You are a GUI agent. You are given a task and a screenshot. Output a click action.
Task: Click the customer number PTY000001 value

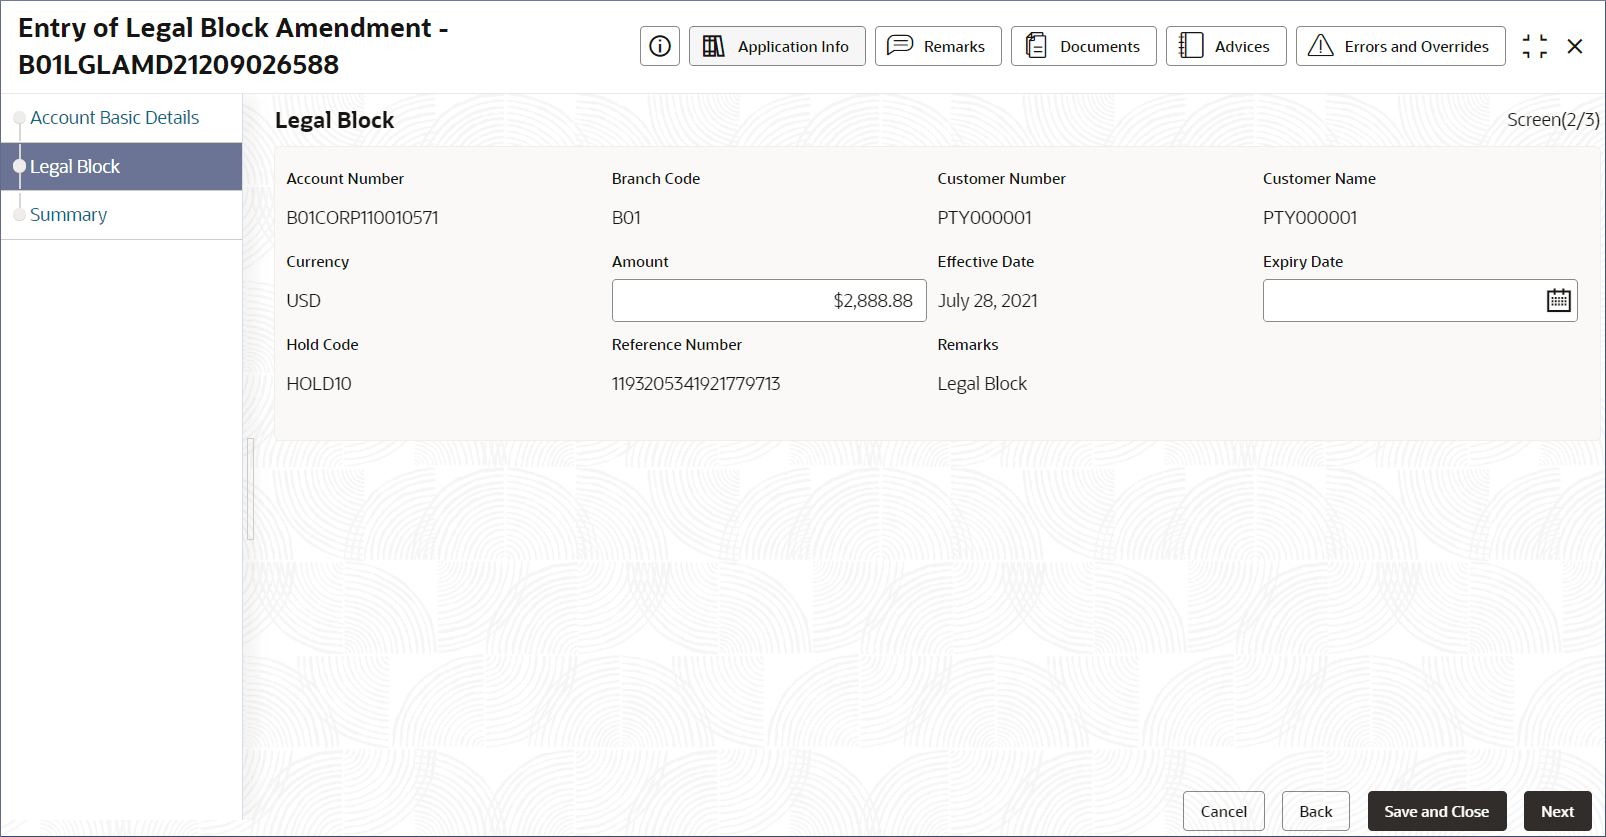point(985,218)
